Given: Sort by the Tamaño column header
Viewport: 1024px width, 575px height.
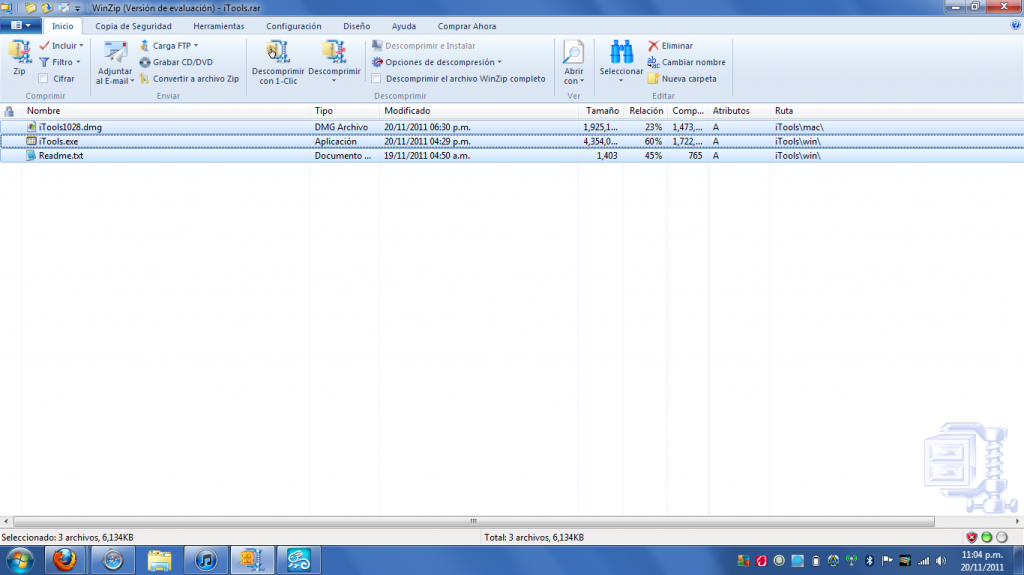Looking at the screenshot, I should pos(601,111).
